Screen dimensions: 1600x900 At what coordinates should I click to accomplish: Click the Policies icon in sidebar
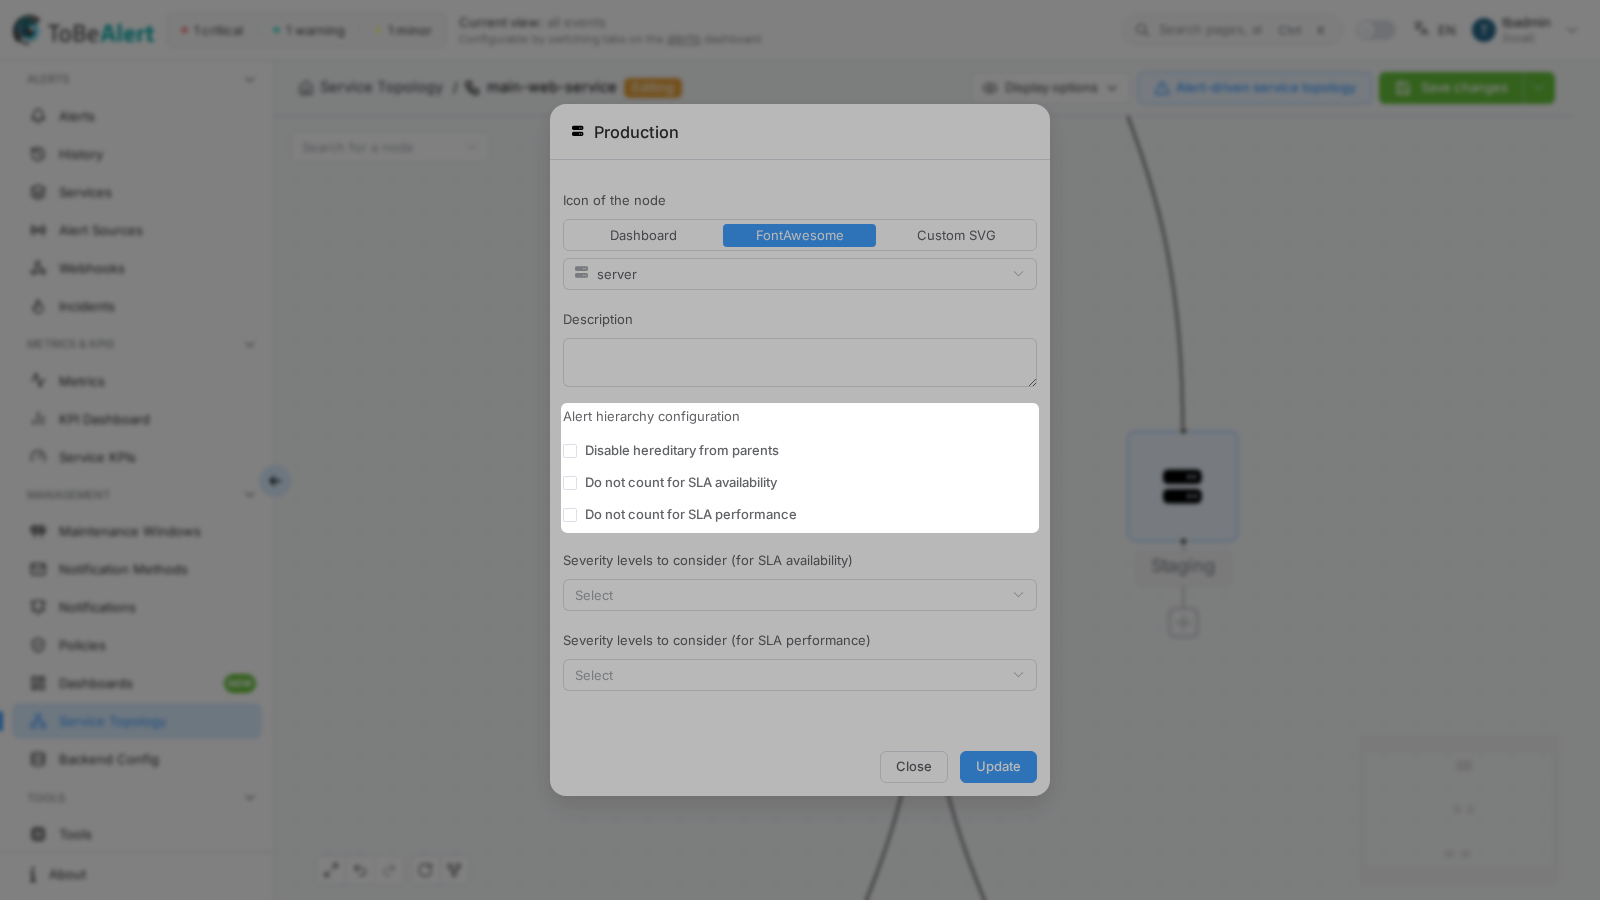point(38,645)
